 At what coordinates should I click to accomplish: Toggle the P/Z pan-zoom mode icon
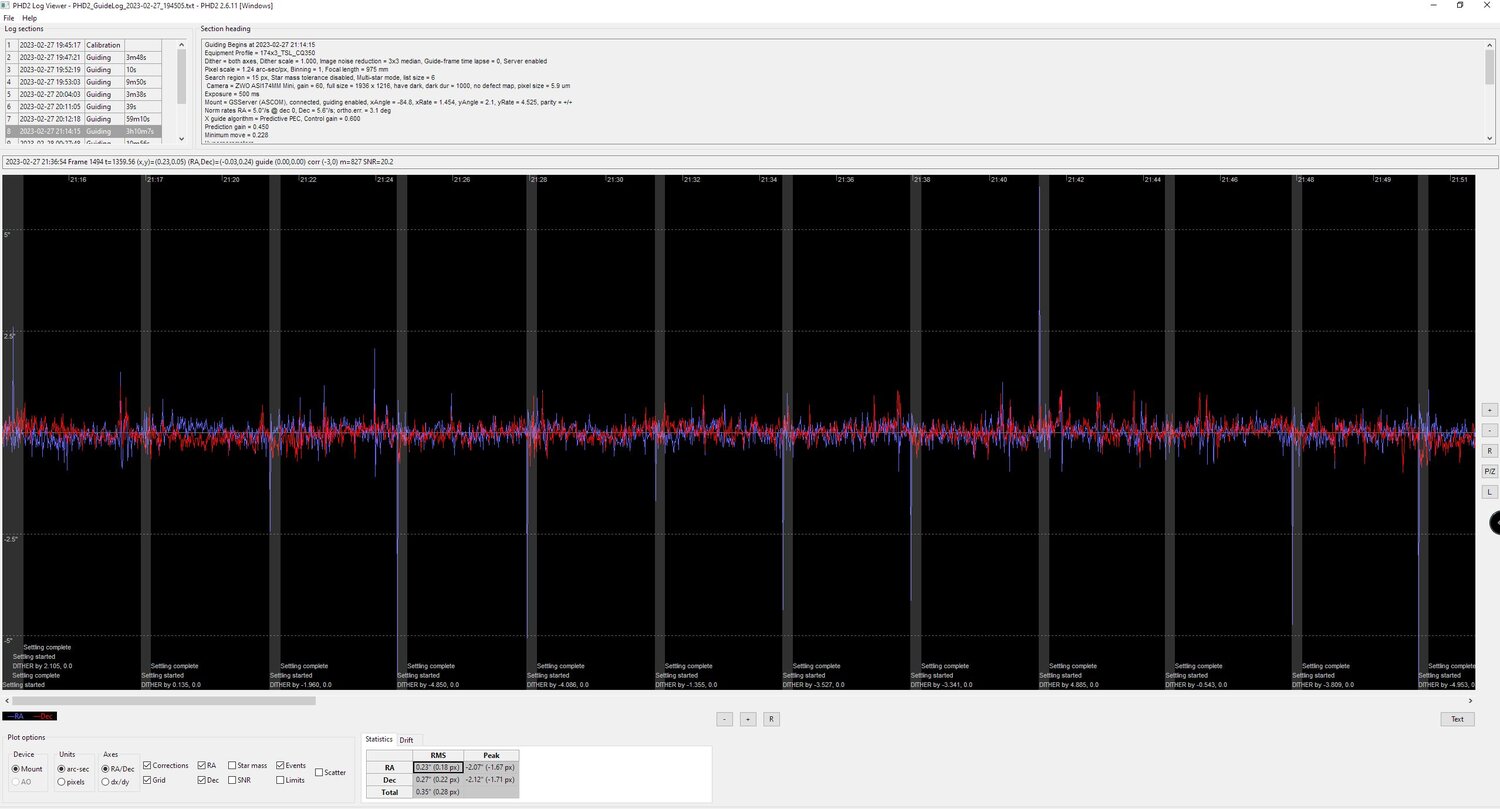pos(1489,470)
